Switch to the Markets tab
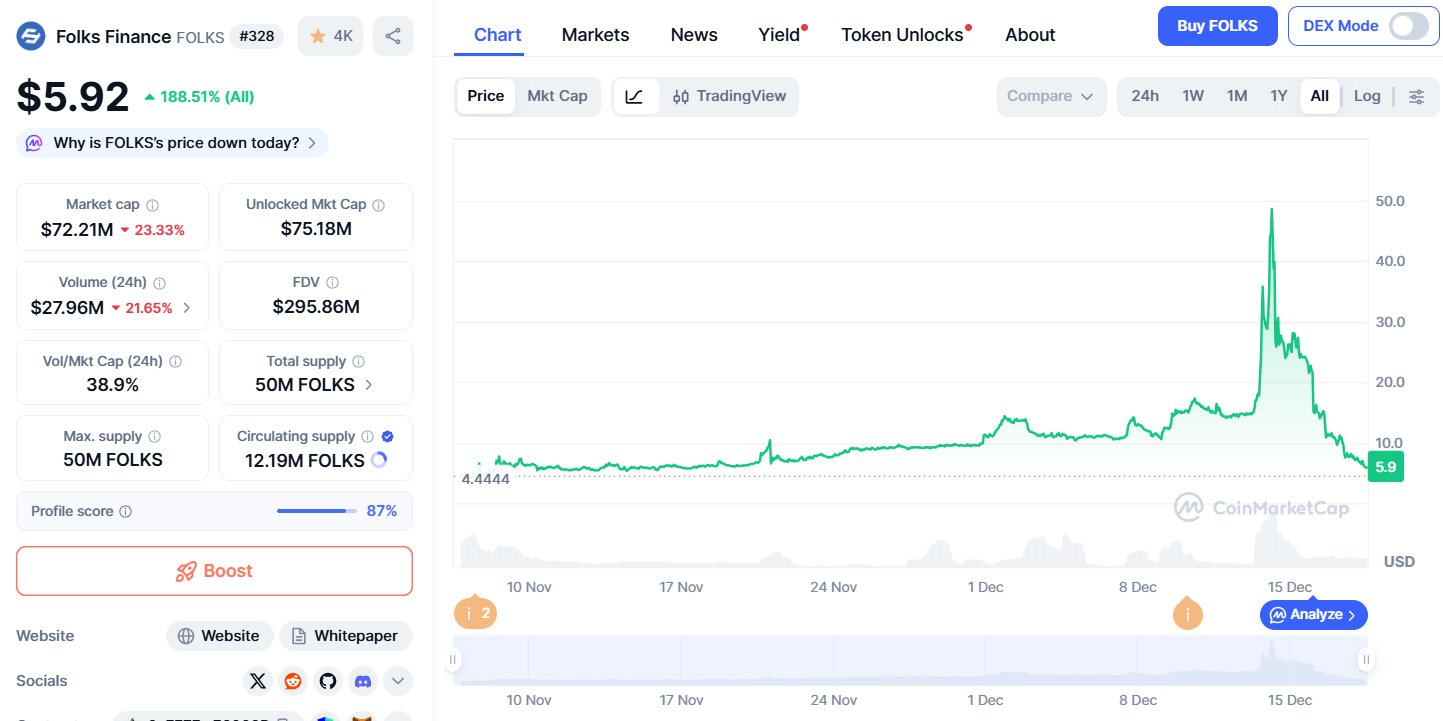Image resolution: width=1443 pixels, height=721 pixels. click(595, 35)
